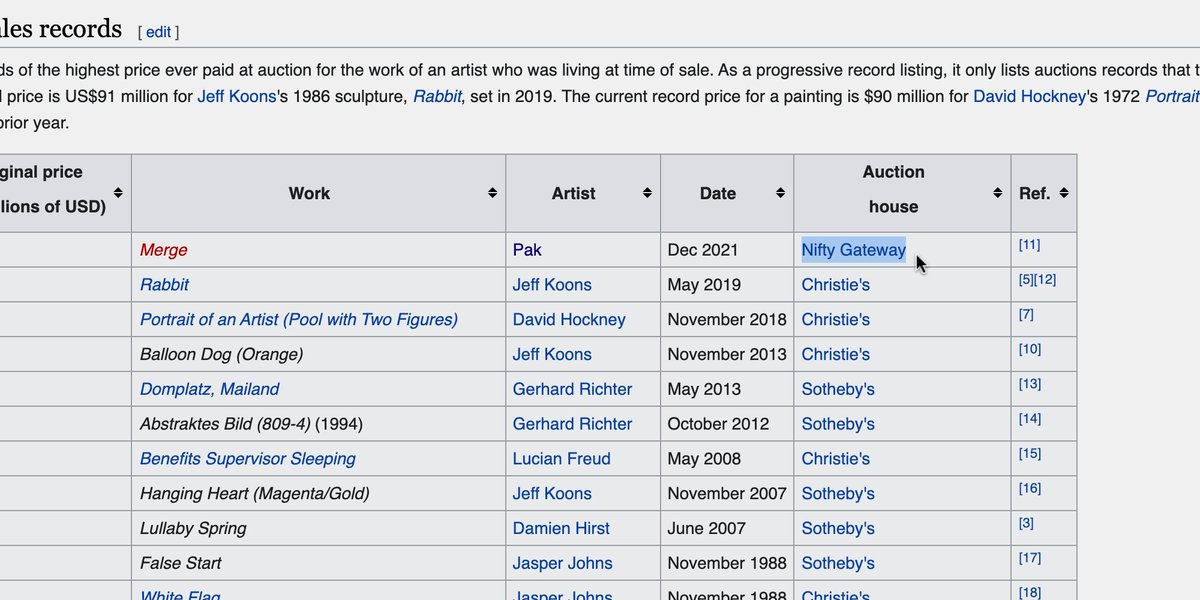Open Benefits Supervisor Sleeping work link
Screen dimensions: 1200x600
pos(248,459)
